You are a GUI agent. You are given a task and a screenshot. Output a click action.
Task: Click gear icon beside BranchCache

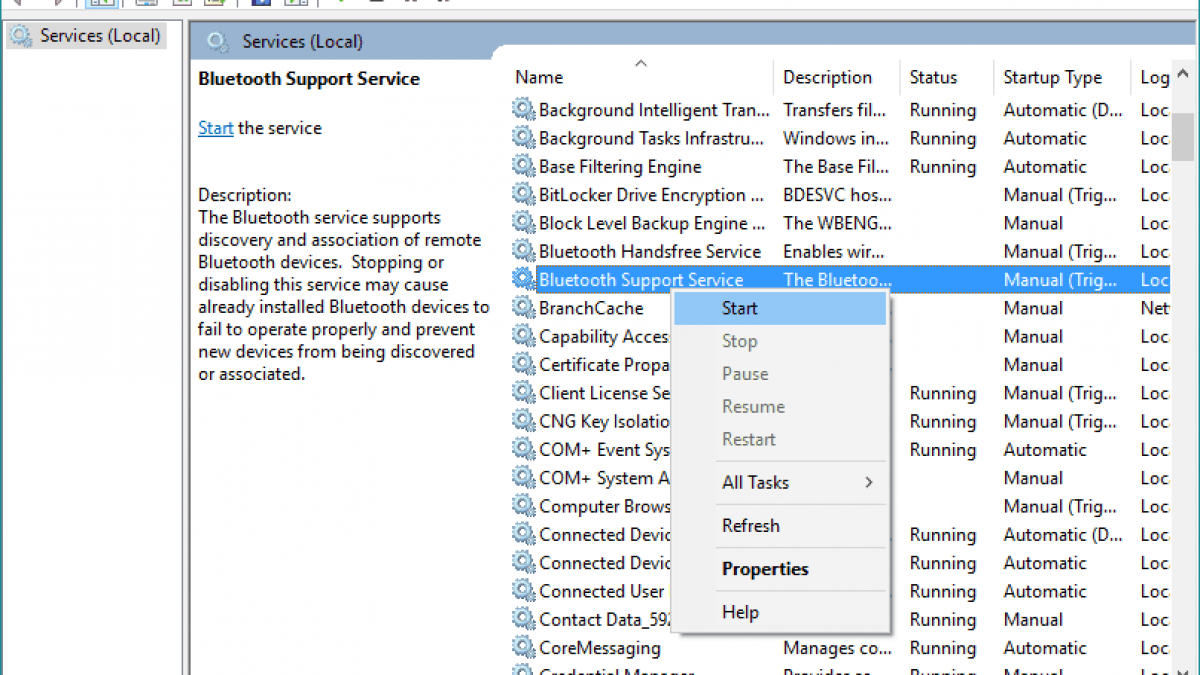[524, 308]
